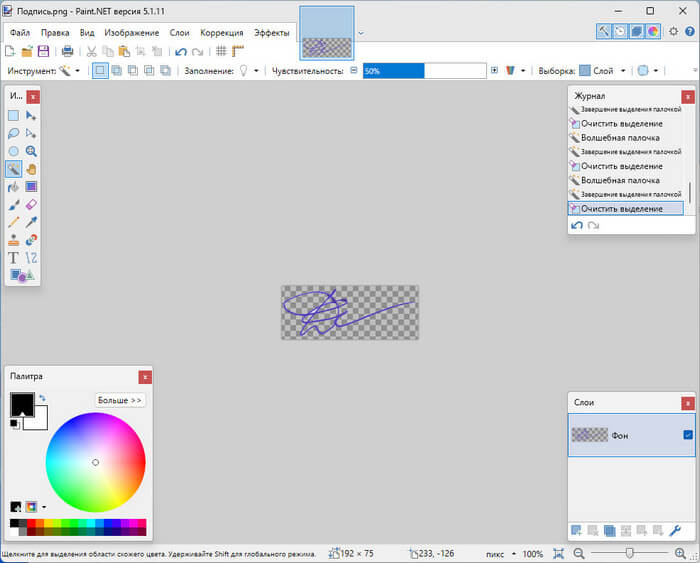Viewport: 700px width, 563px height.
Task: Select the Lasso Select tool
Action: (13, 133)
